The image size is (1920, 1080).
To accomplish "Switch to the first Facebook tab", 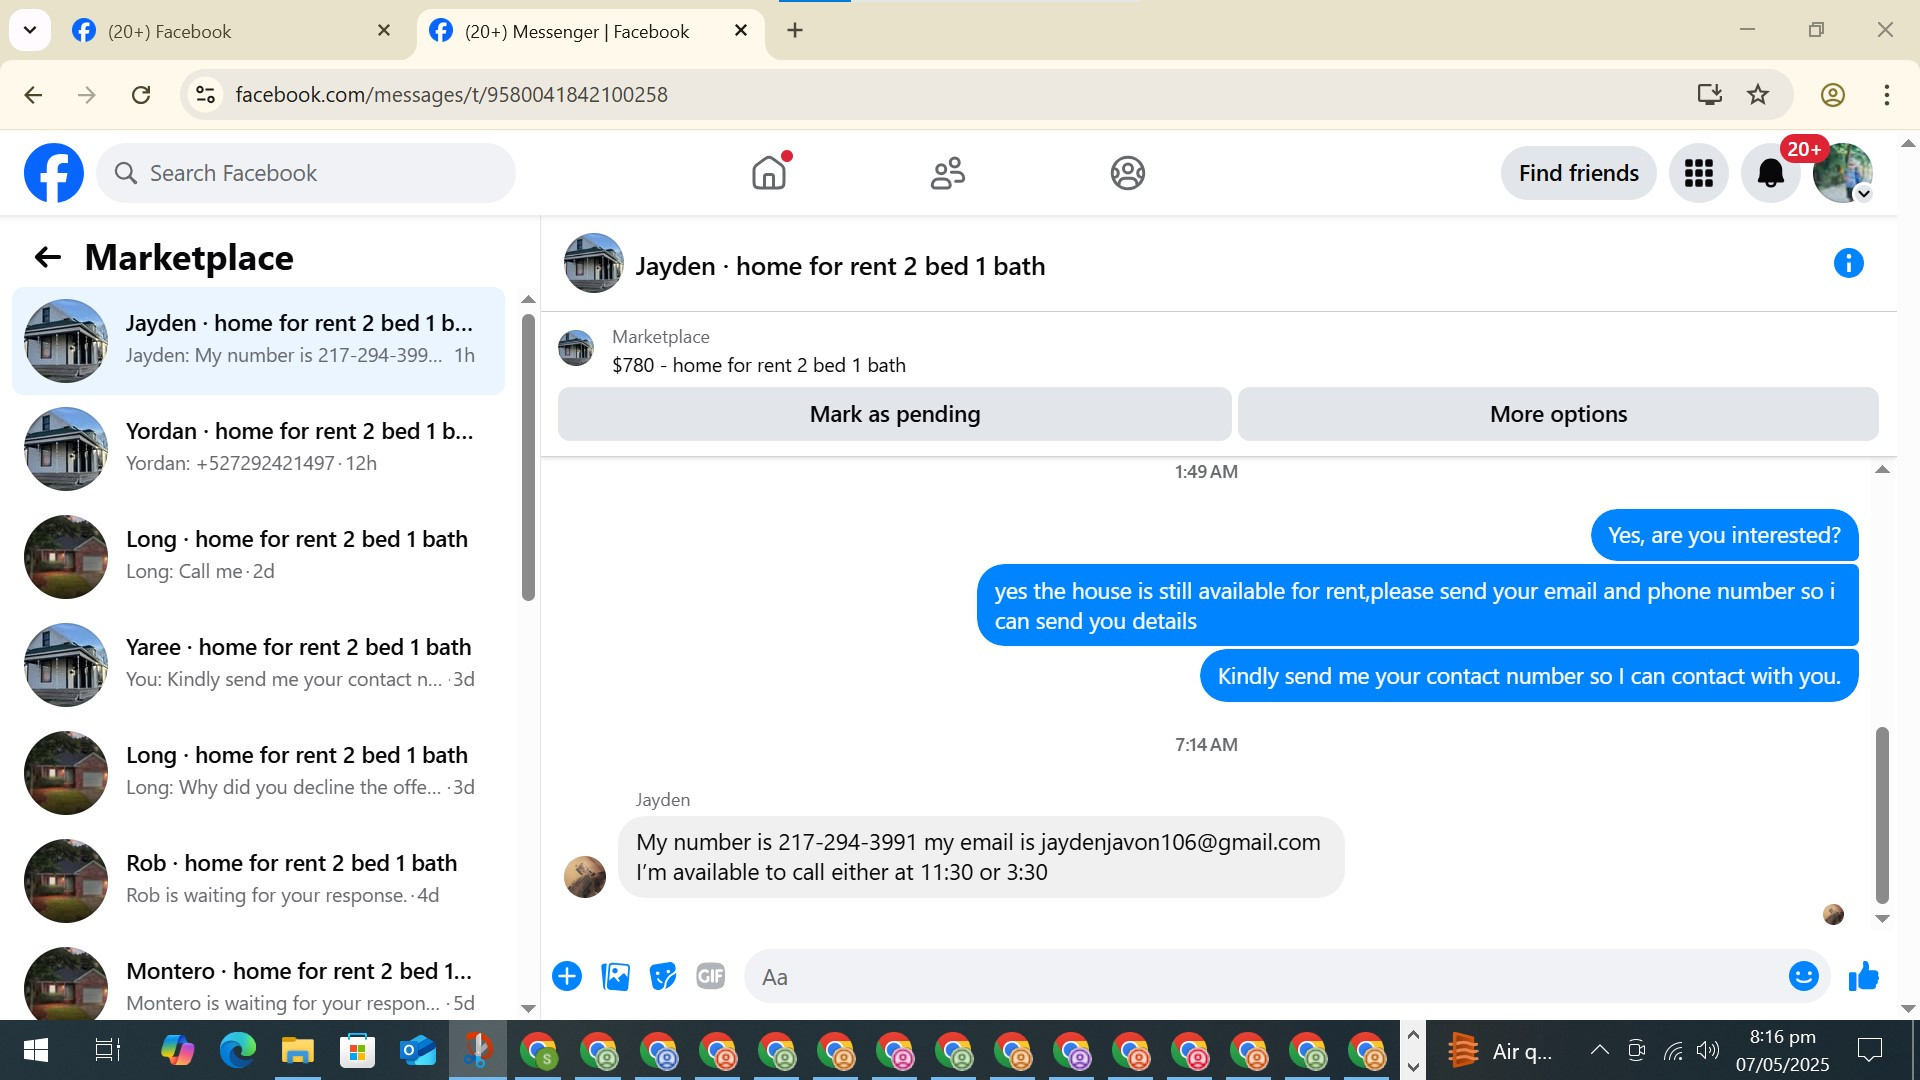I will click(x=230, y=31).
